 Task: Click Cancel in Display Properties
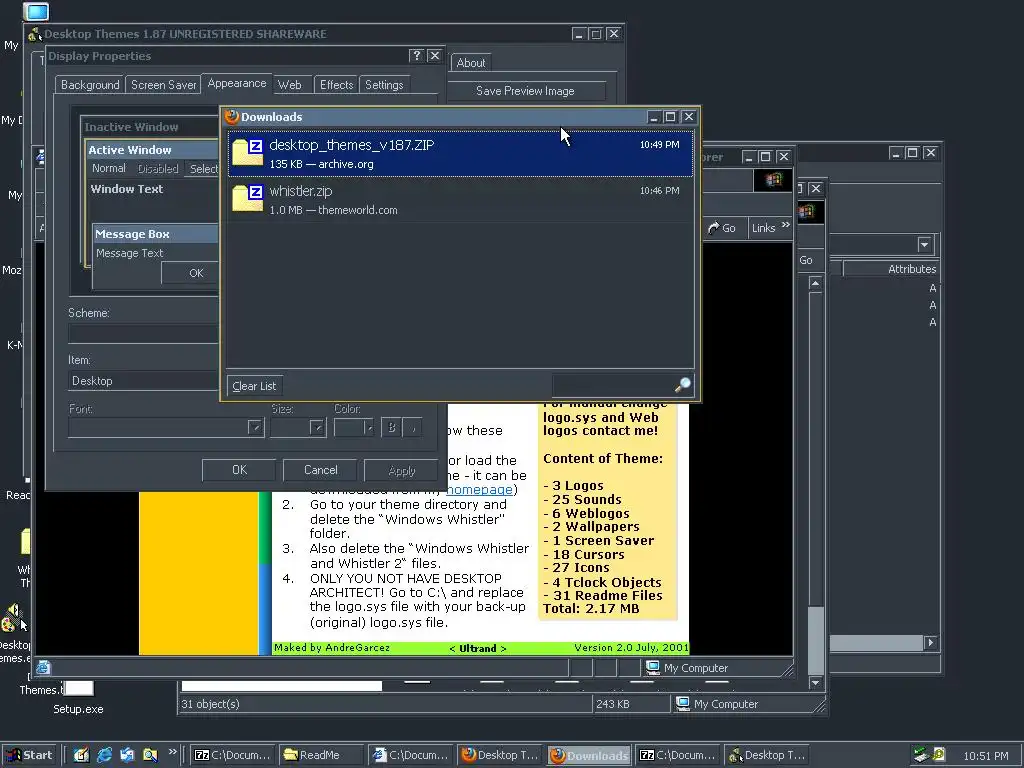tap(321, 470)
